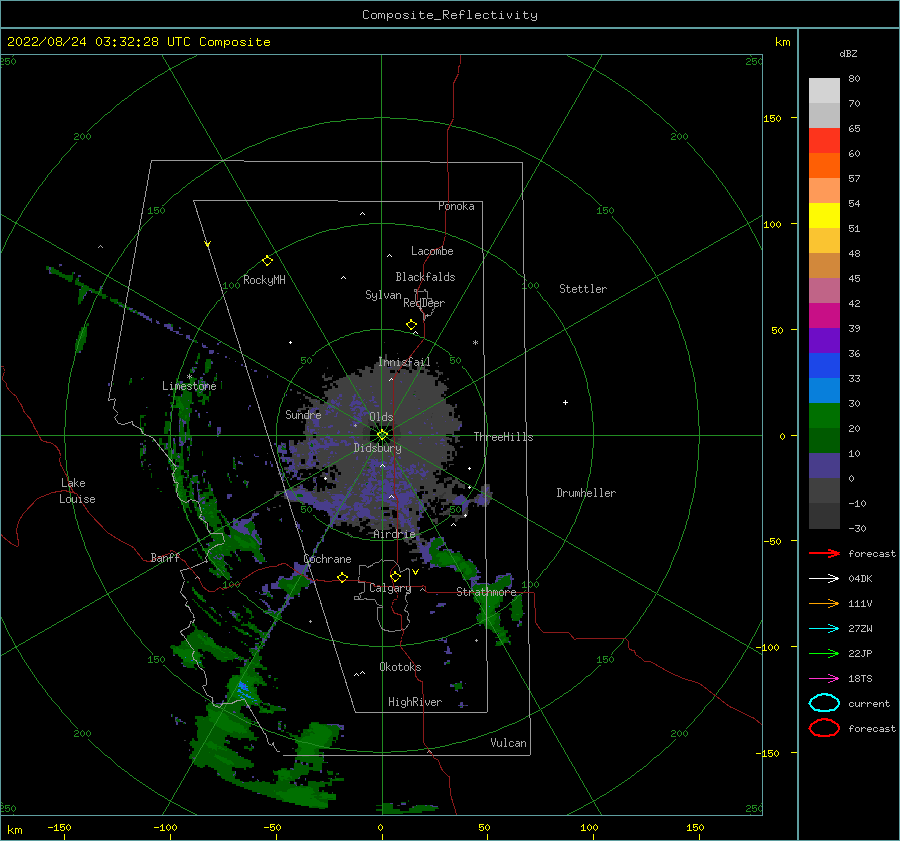Click the Sylvan label
The width and height of the screenshot is (900, 841).
tap(383, 295)
